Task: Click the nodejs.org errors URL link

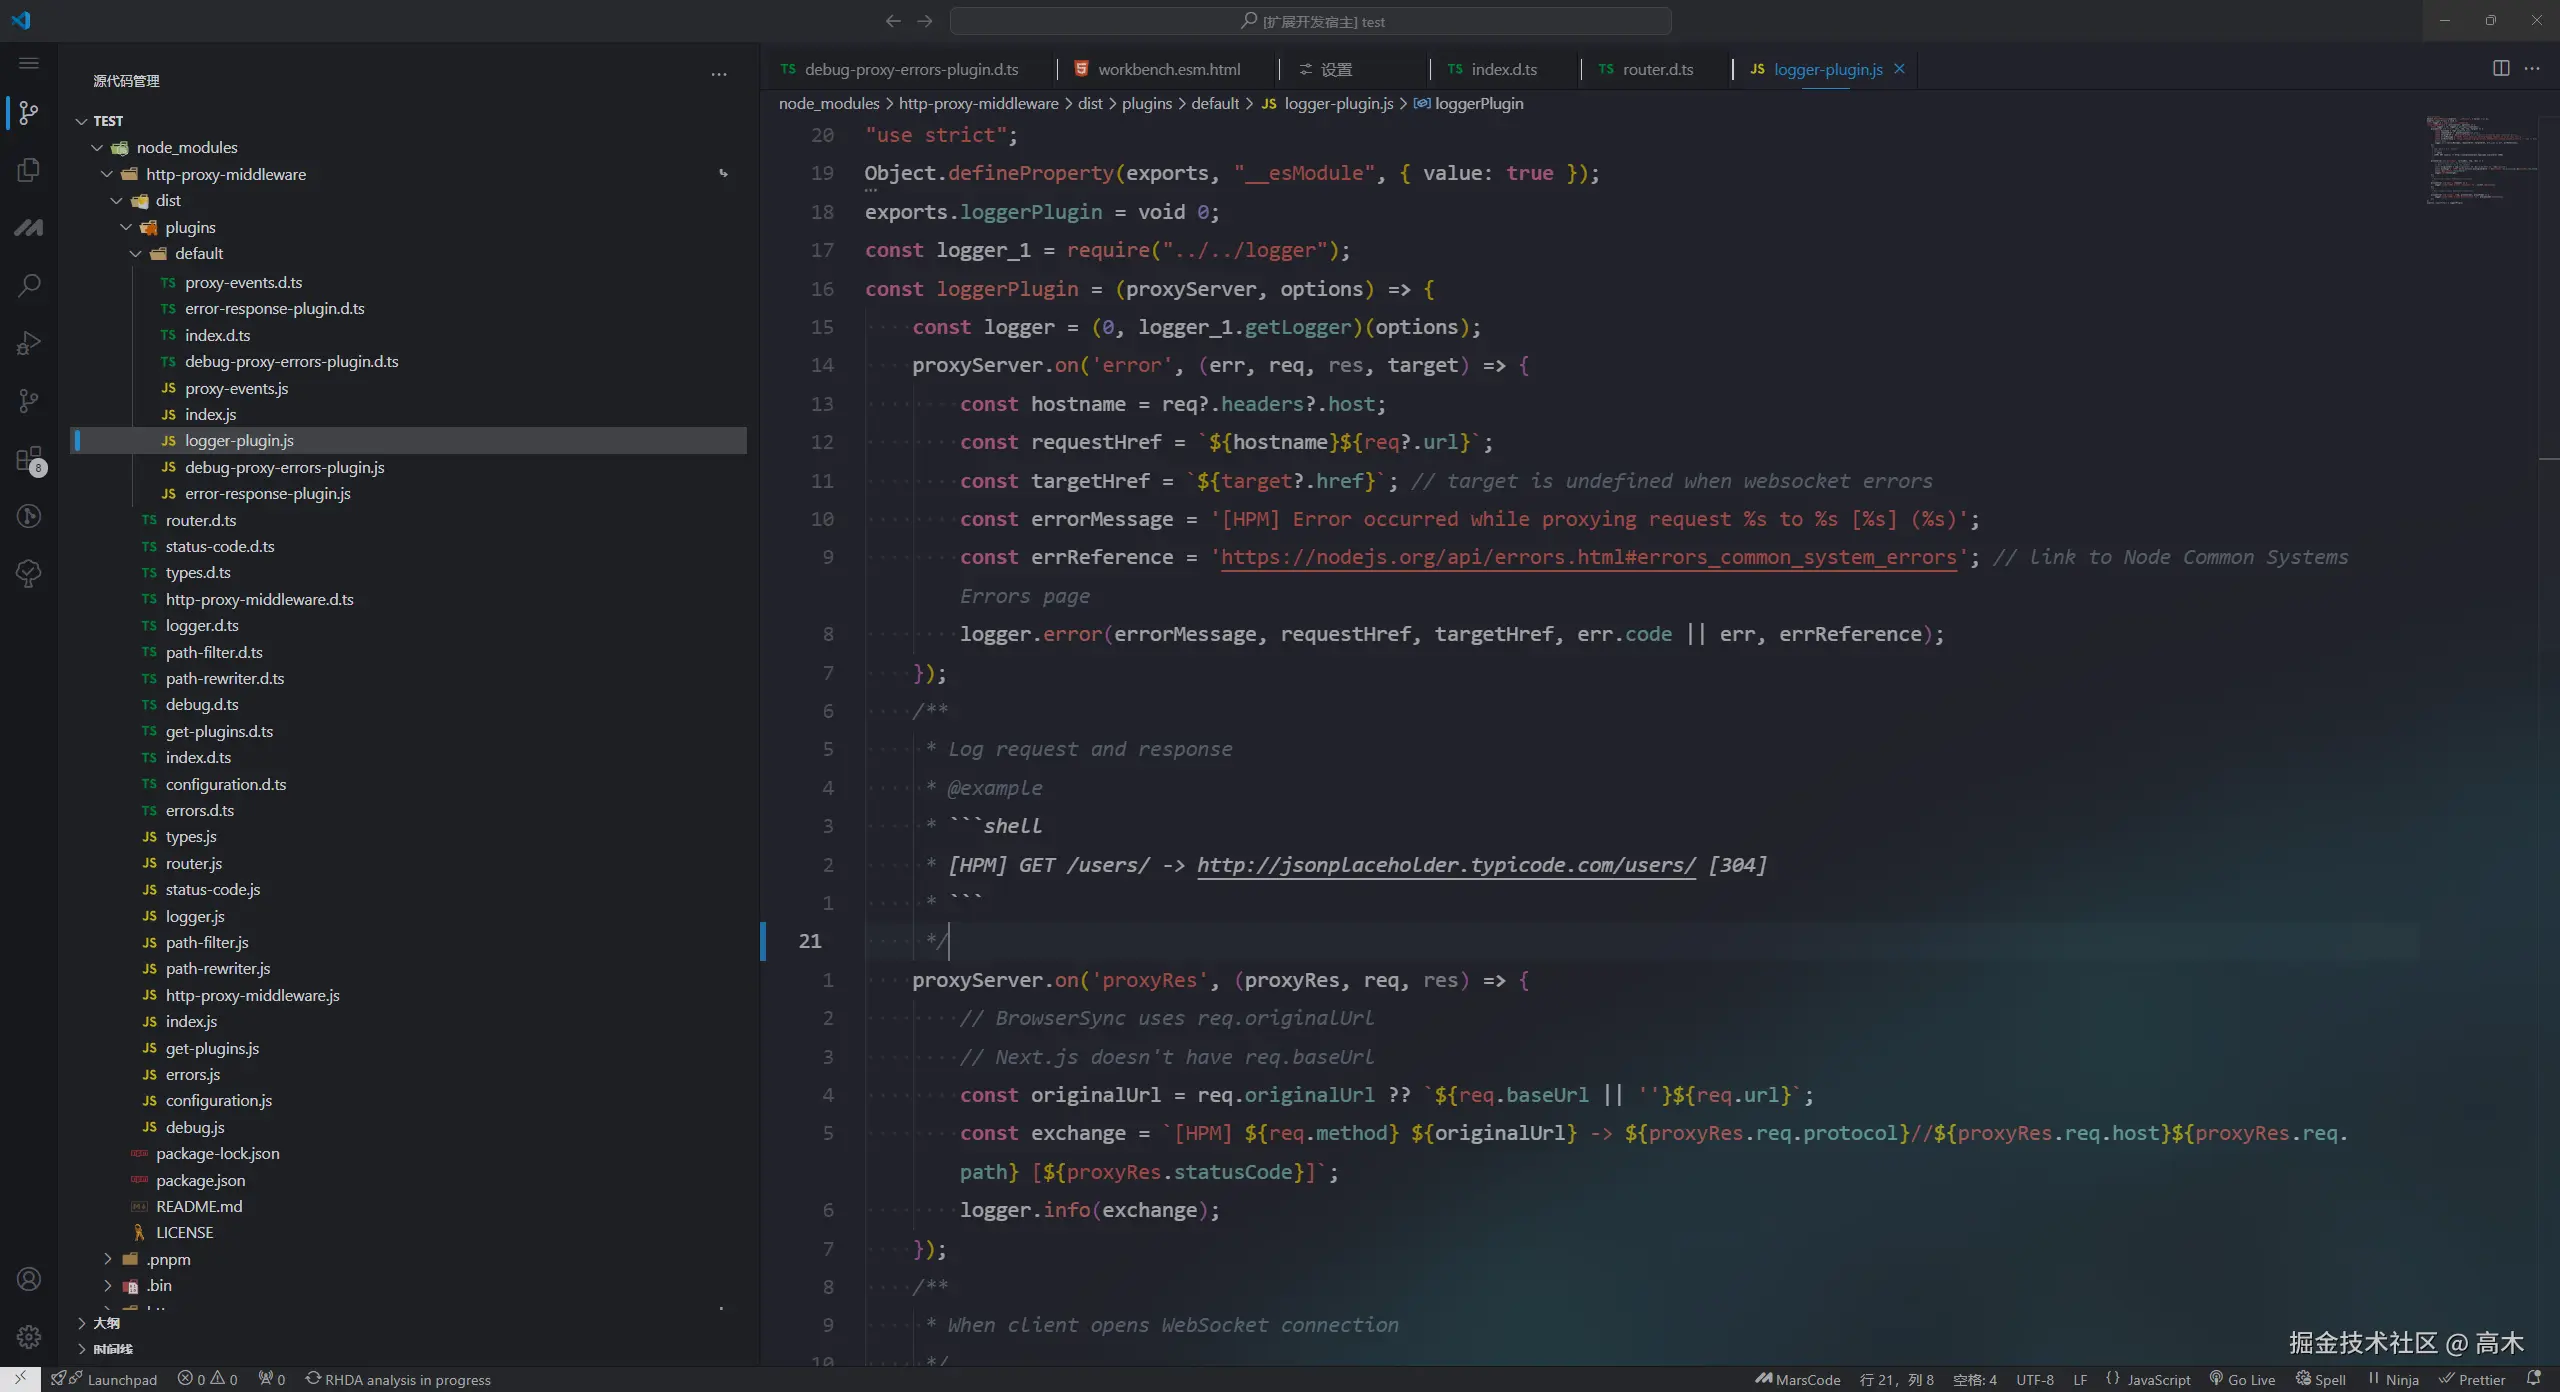Action: [1587, 557]
